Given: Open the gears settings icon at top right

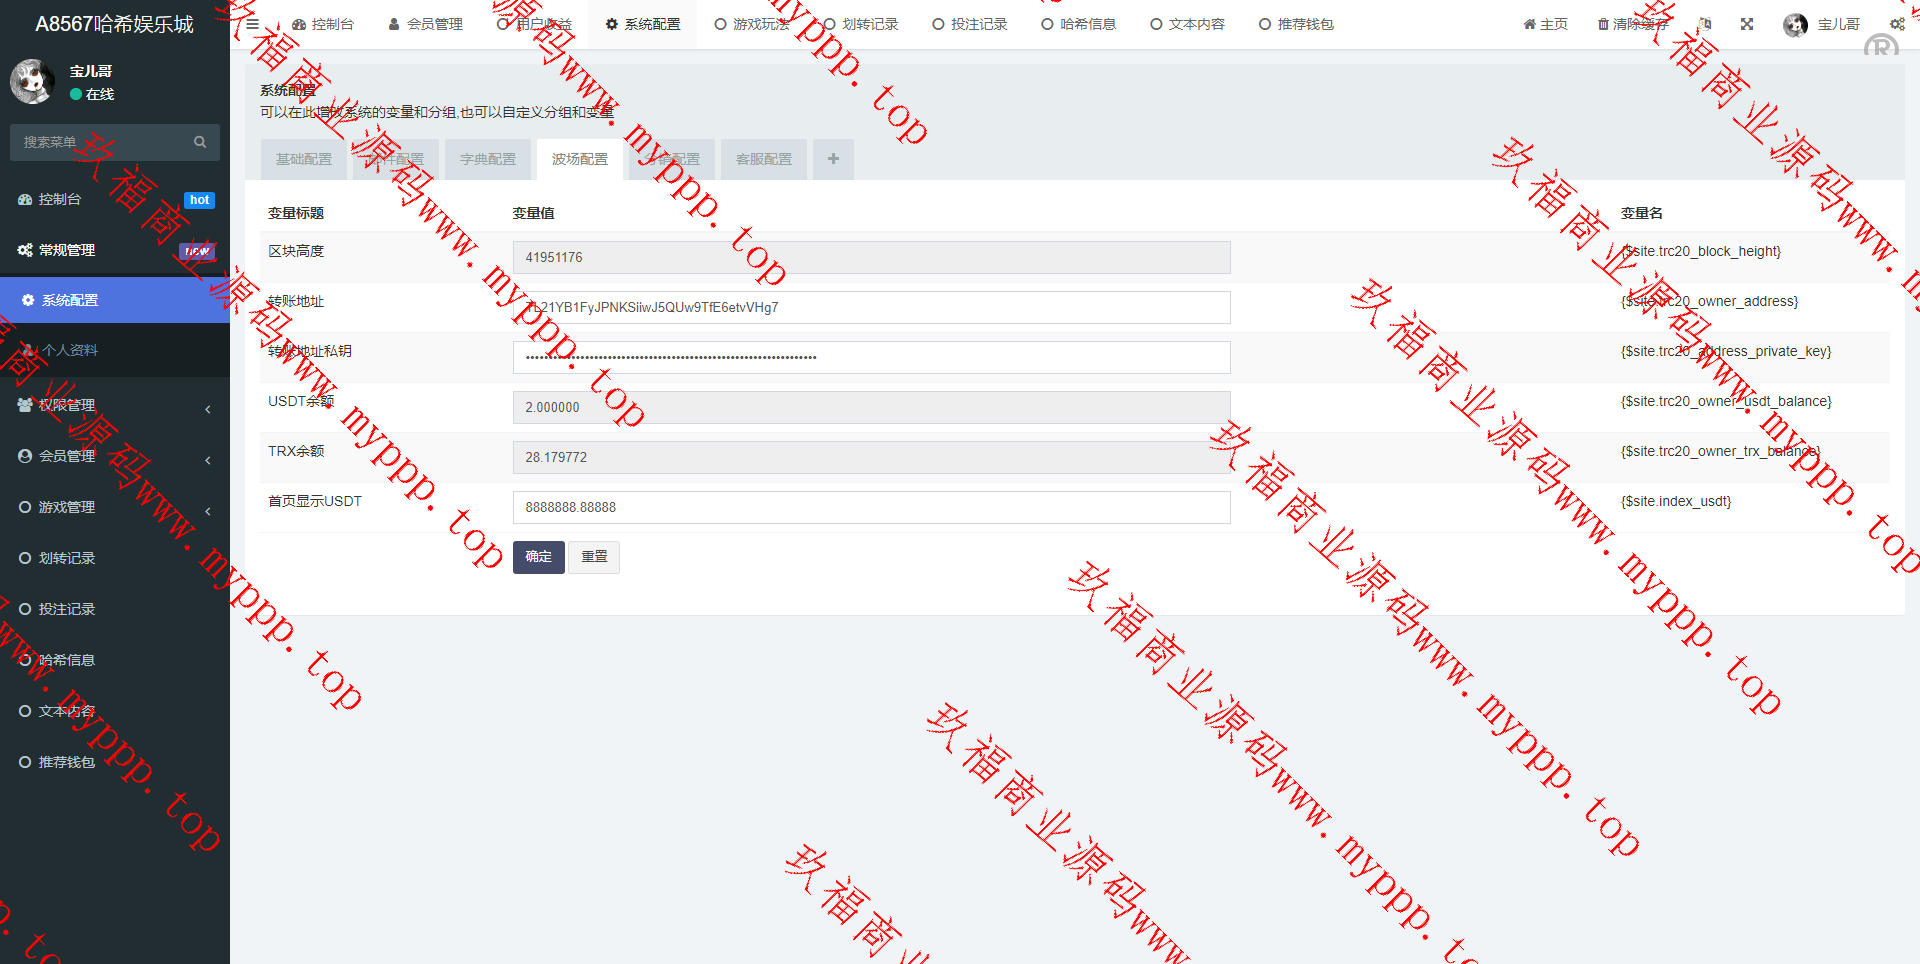Looking at the screenshot, I should click(x=1896, y=24).
